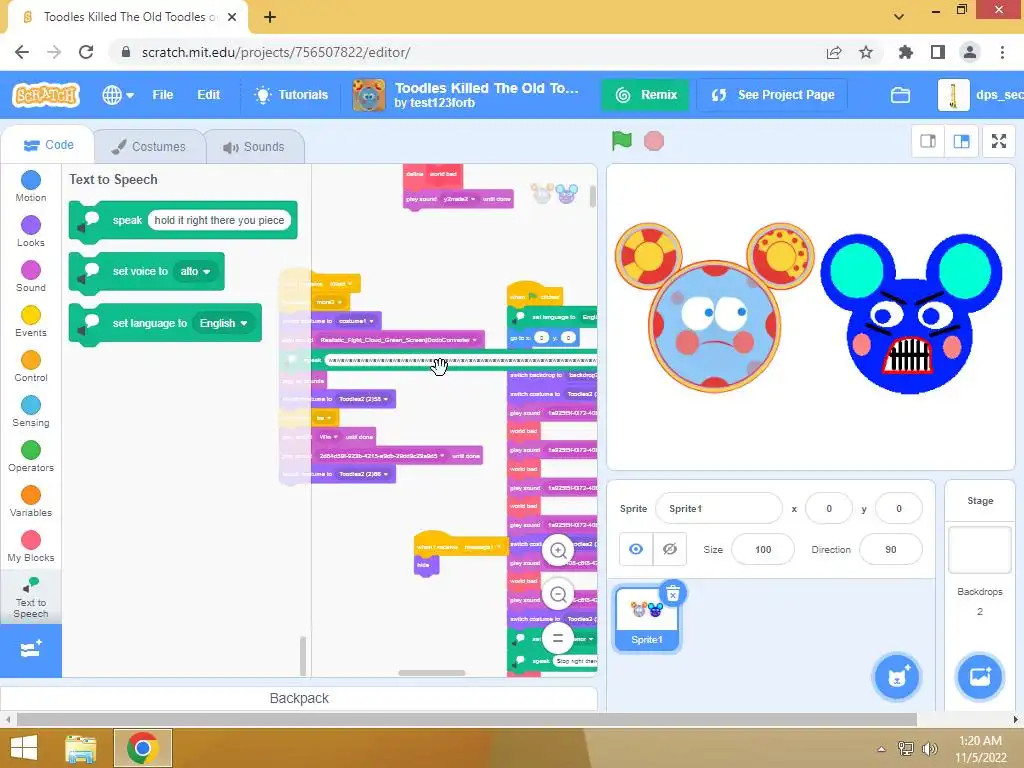Screen dimensions: 1024x768
Task: Select the Stage backdrop thumbnail
Action: coord(980,550)
